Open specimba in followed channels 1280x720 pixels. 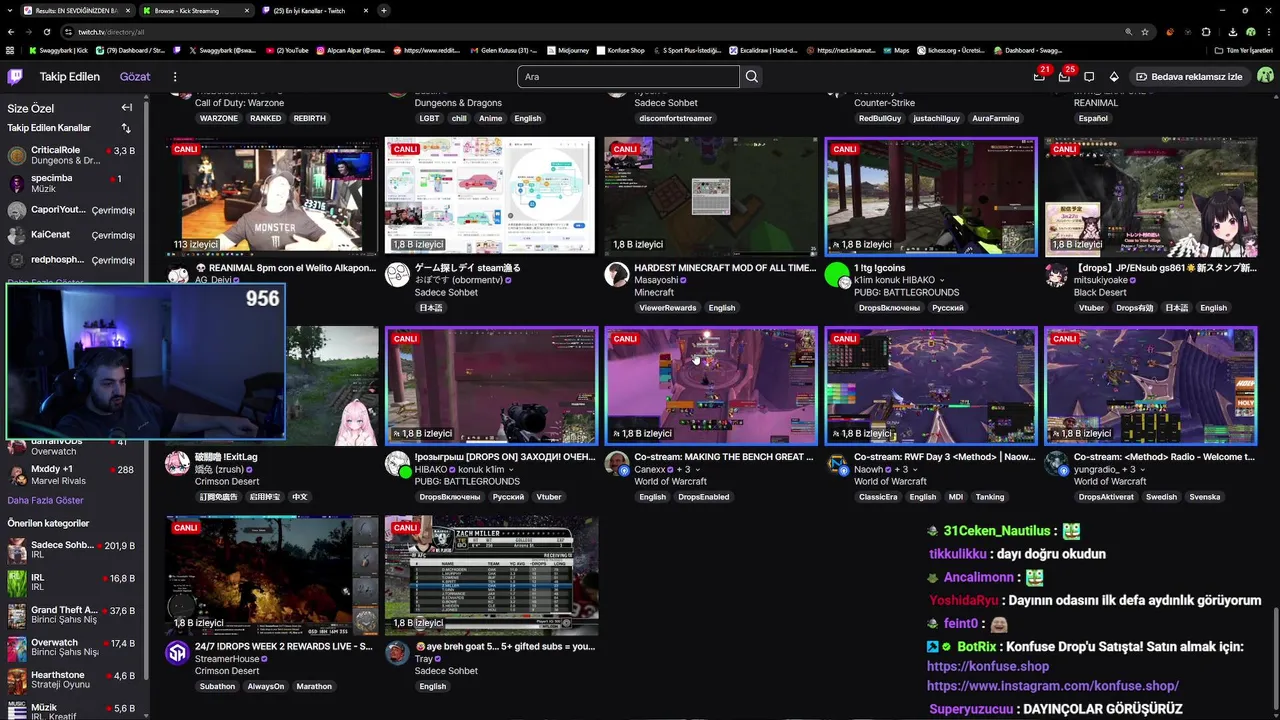70,183
